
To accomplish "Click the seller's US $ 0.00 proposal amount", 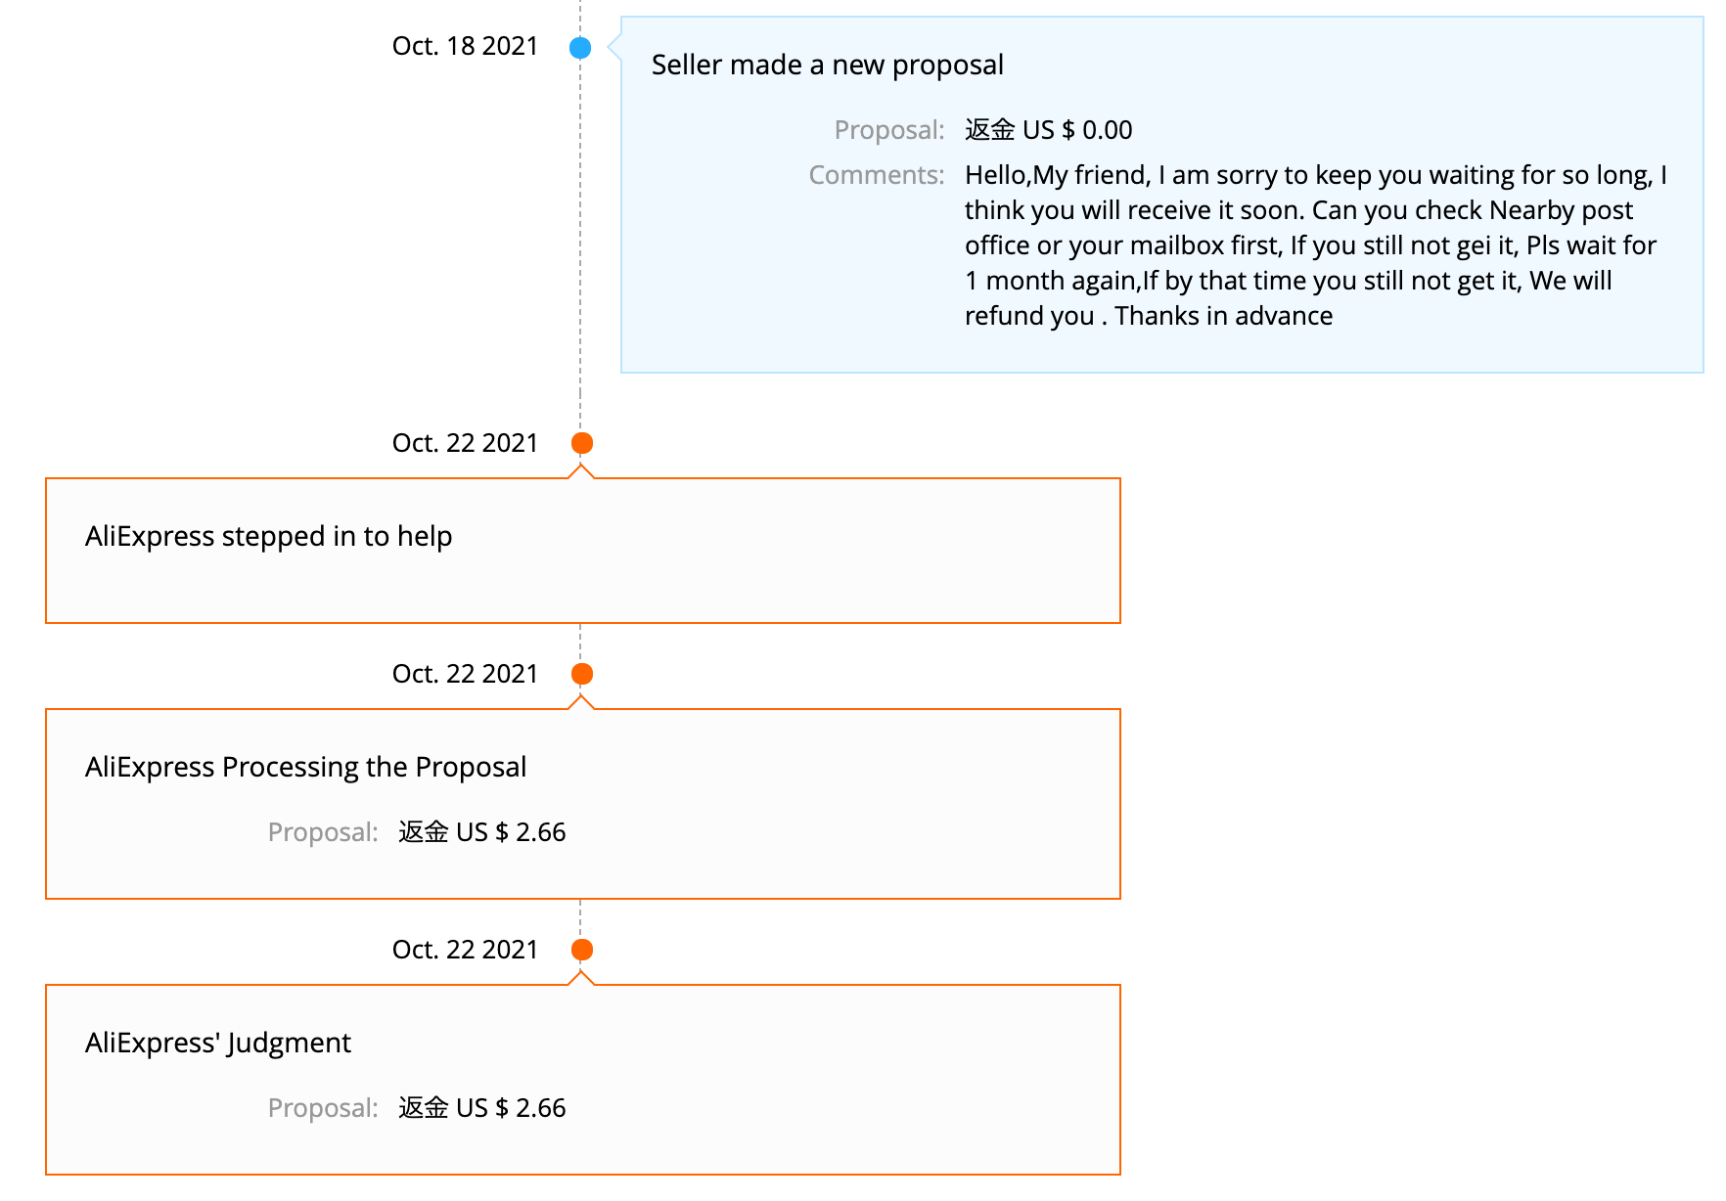I will pos(1048,130).
